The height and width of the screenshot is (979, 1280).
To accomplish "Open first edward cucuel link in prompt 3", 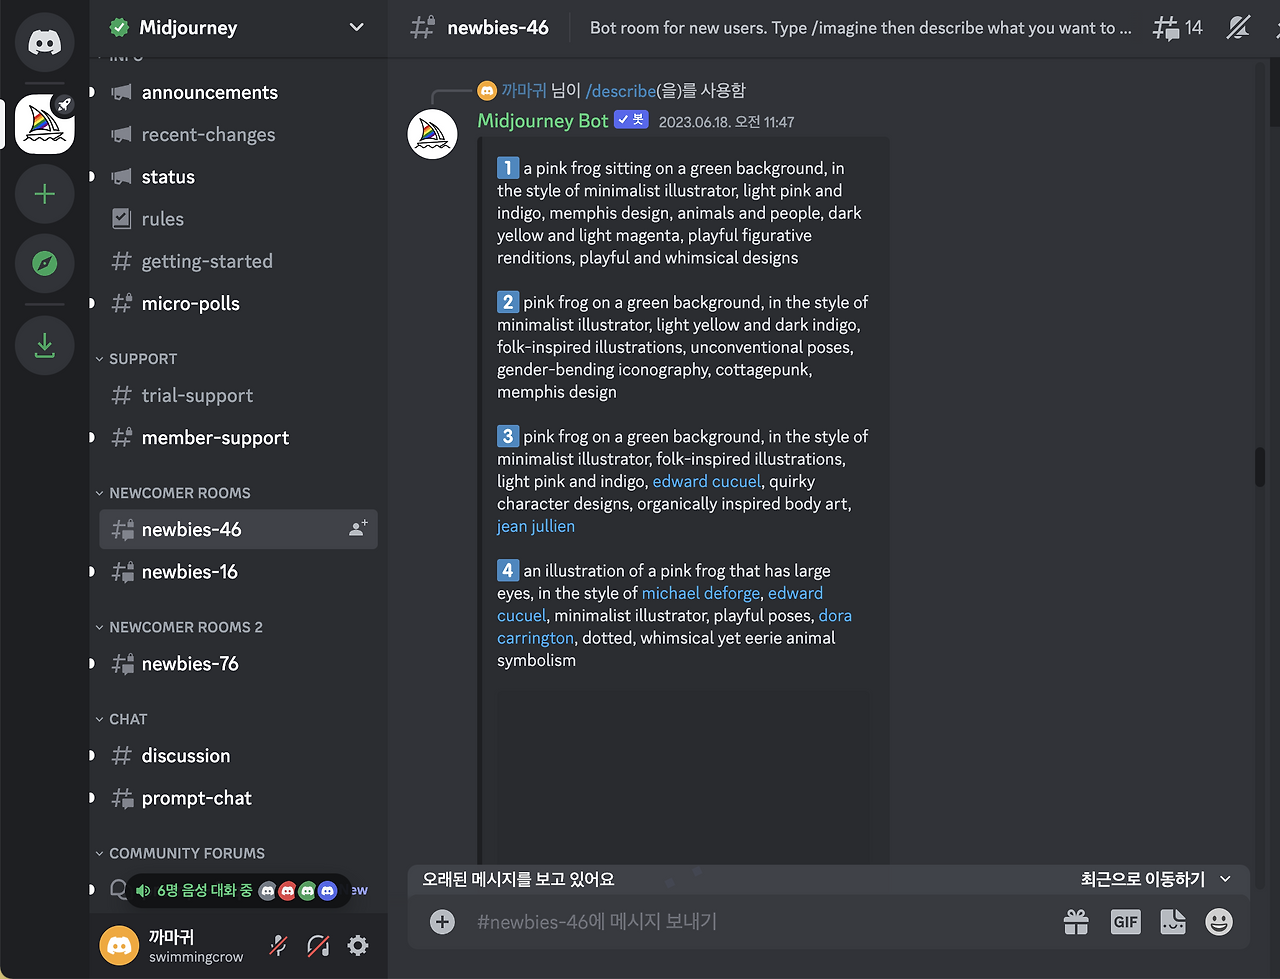I will [707, 481].
